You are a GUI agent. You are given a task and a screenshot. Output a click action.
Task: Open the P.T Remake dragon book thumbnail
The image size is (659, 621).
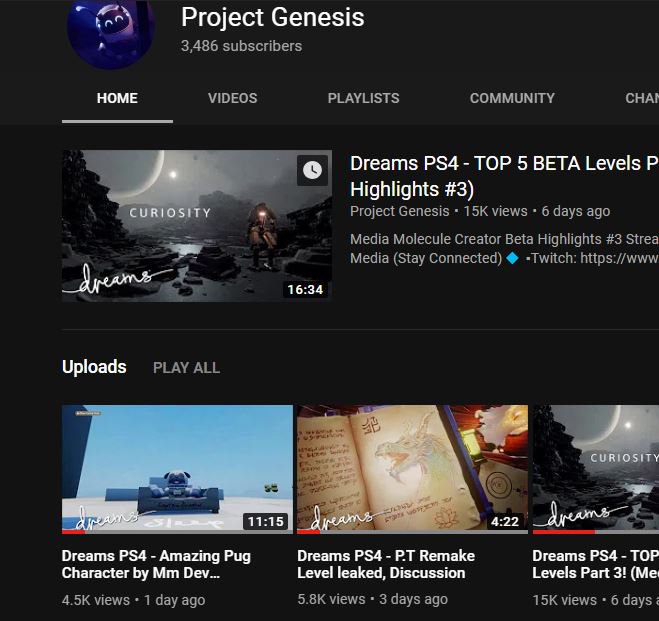pyautogui.click(x=412, y=469)
